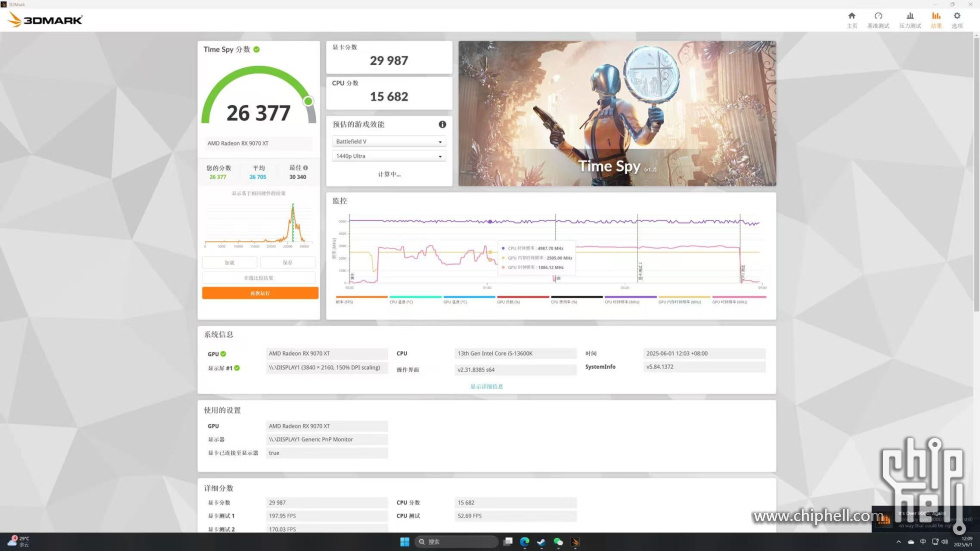The image size is (980, 551).
Task: Toggle the black CPU usage legend
Action: (576, 299)
